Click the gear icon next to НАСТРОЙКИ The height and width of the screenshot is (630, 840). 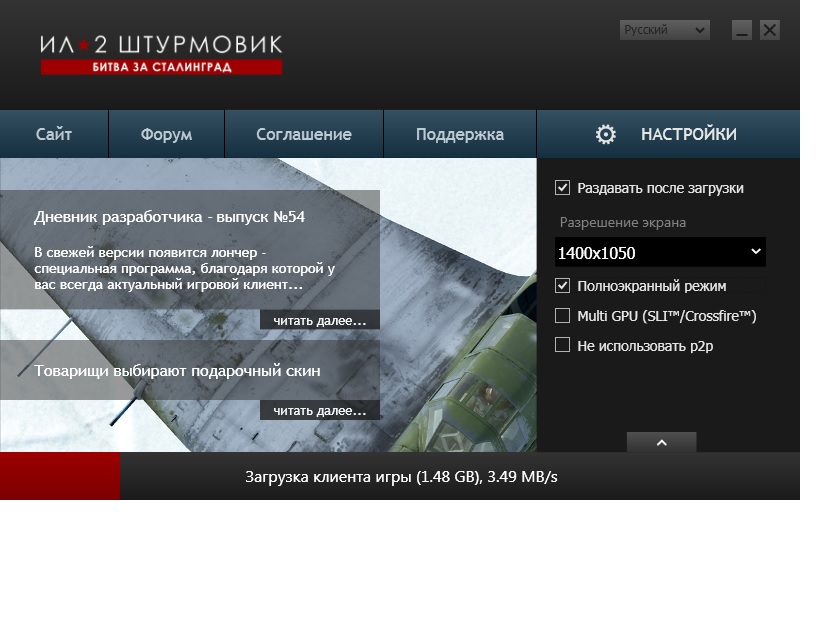pos(605,134)
